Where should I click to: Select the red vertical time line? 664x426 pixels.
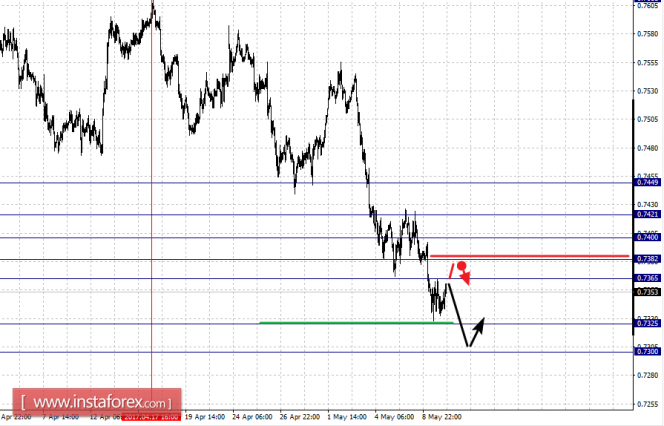[x=152, y=199]
